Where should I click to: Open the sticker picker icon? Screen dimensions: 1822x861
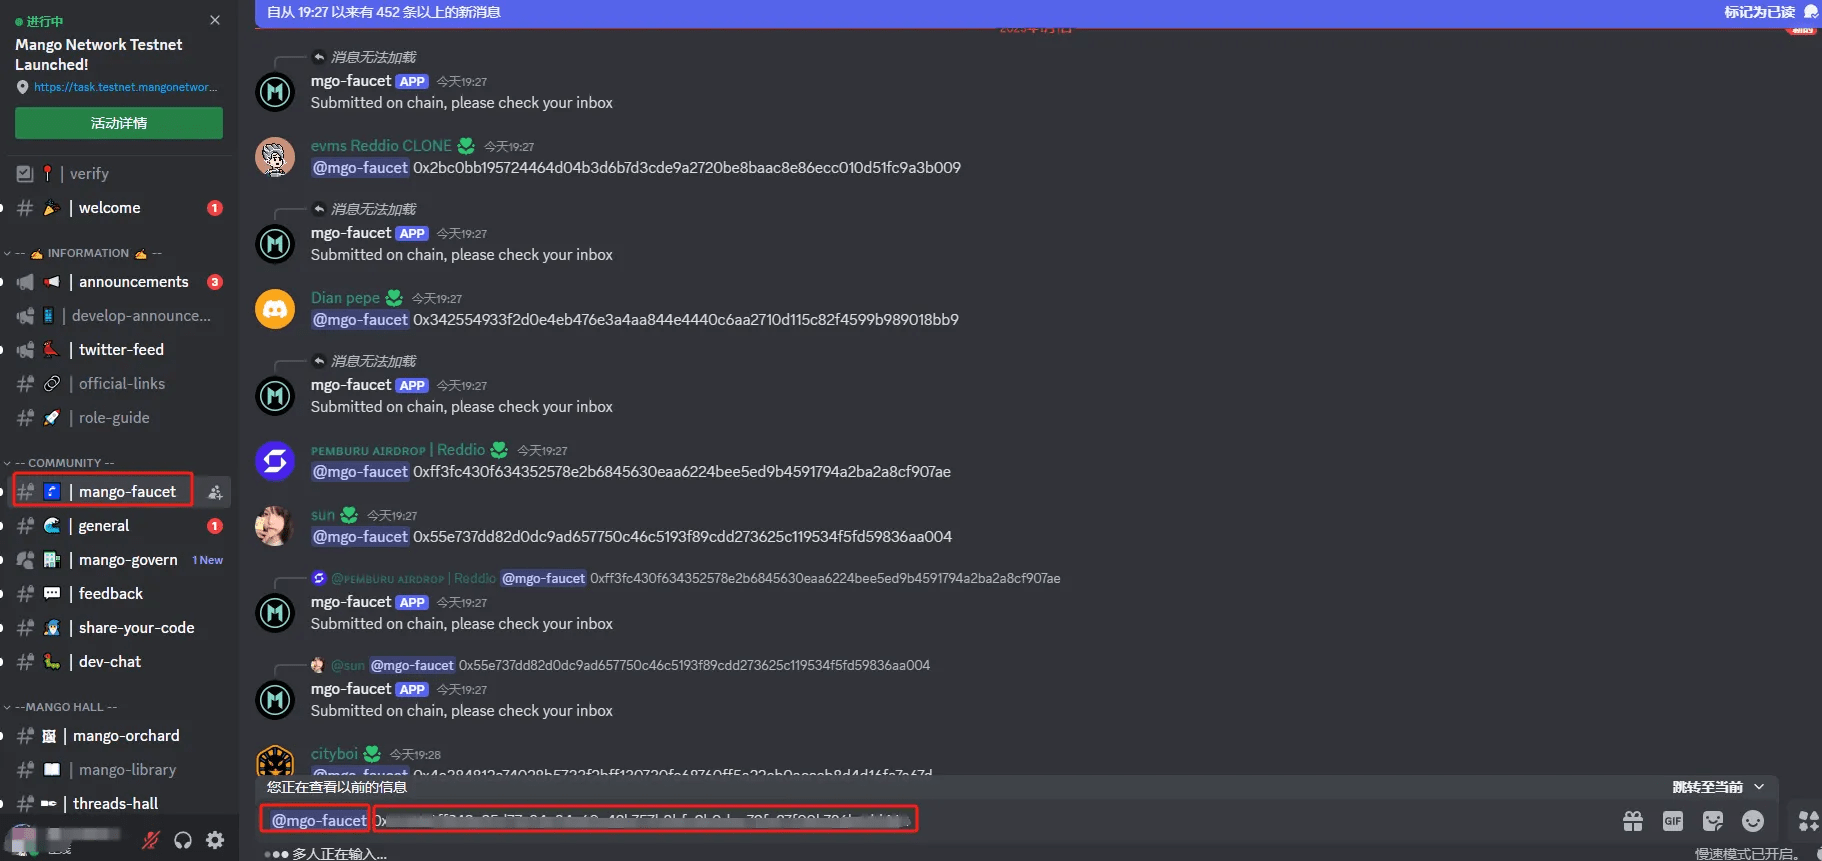[1713, 821]
